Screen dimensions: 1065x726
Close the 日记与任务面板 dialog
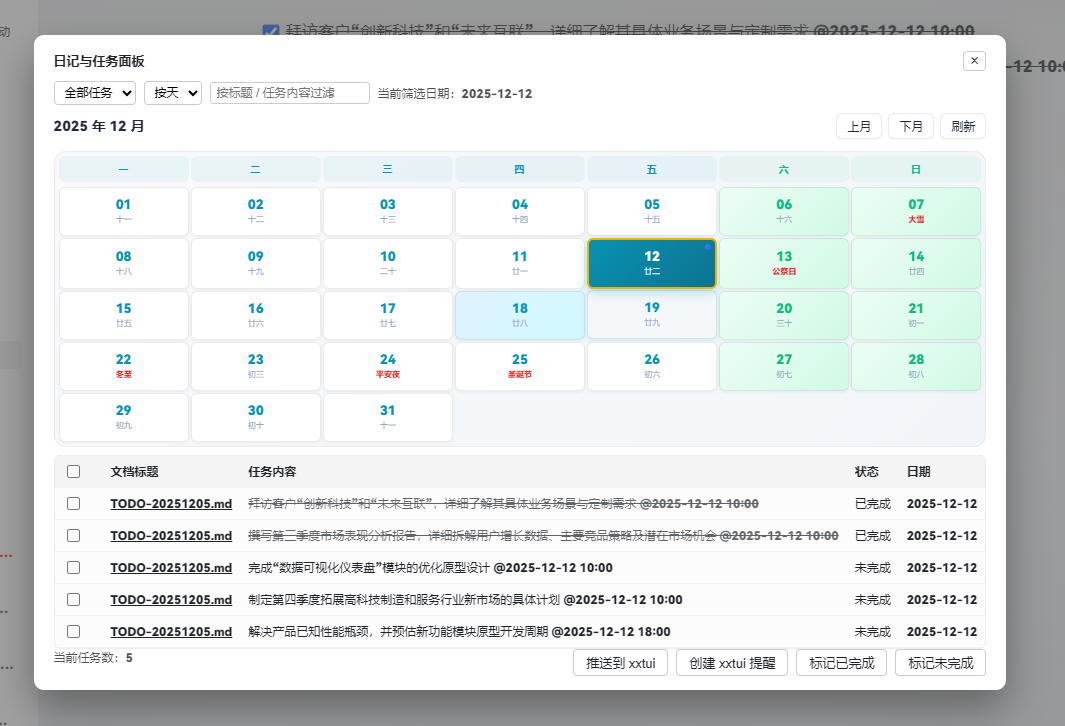click(x=974, y=61)
